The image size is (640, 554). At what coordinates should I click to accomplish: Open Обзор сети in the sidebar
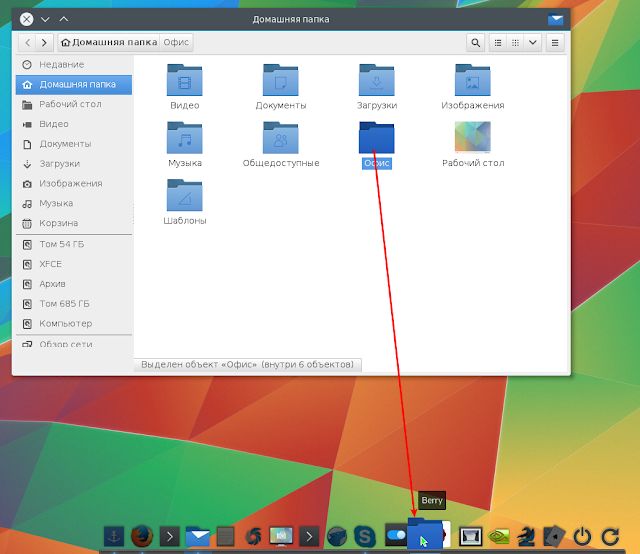(x=74, y=343)
